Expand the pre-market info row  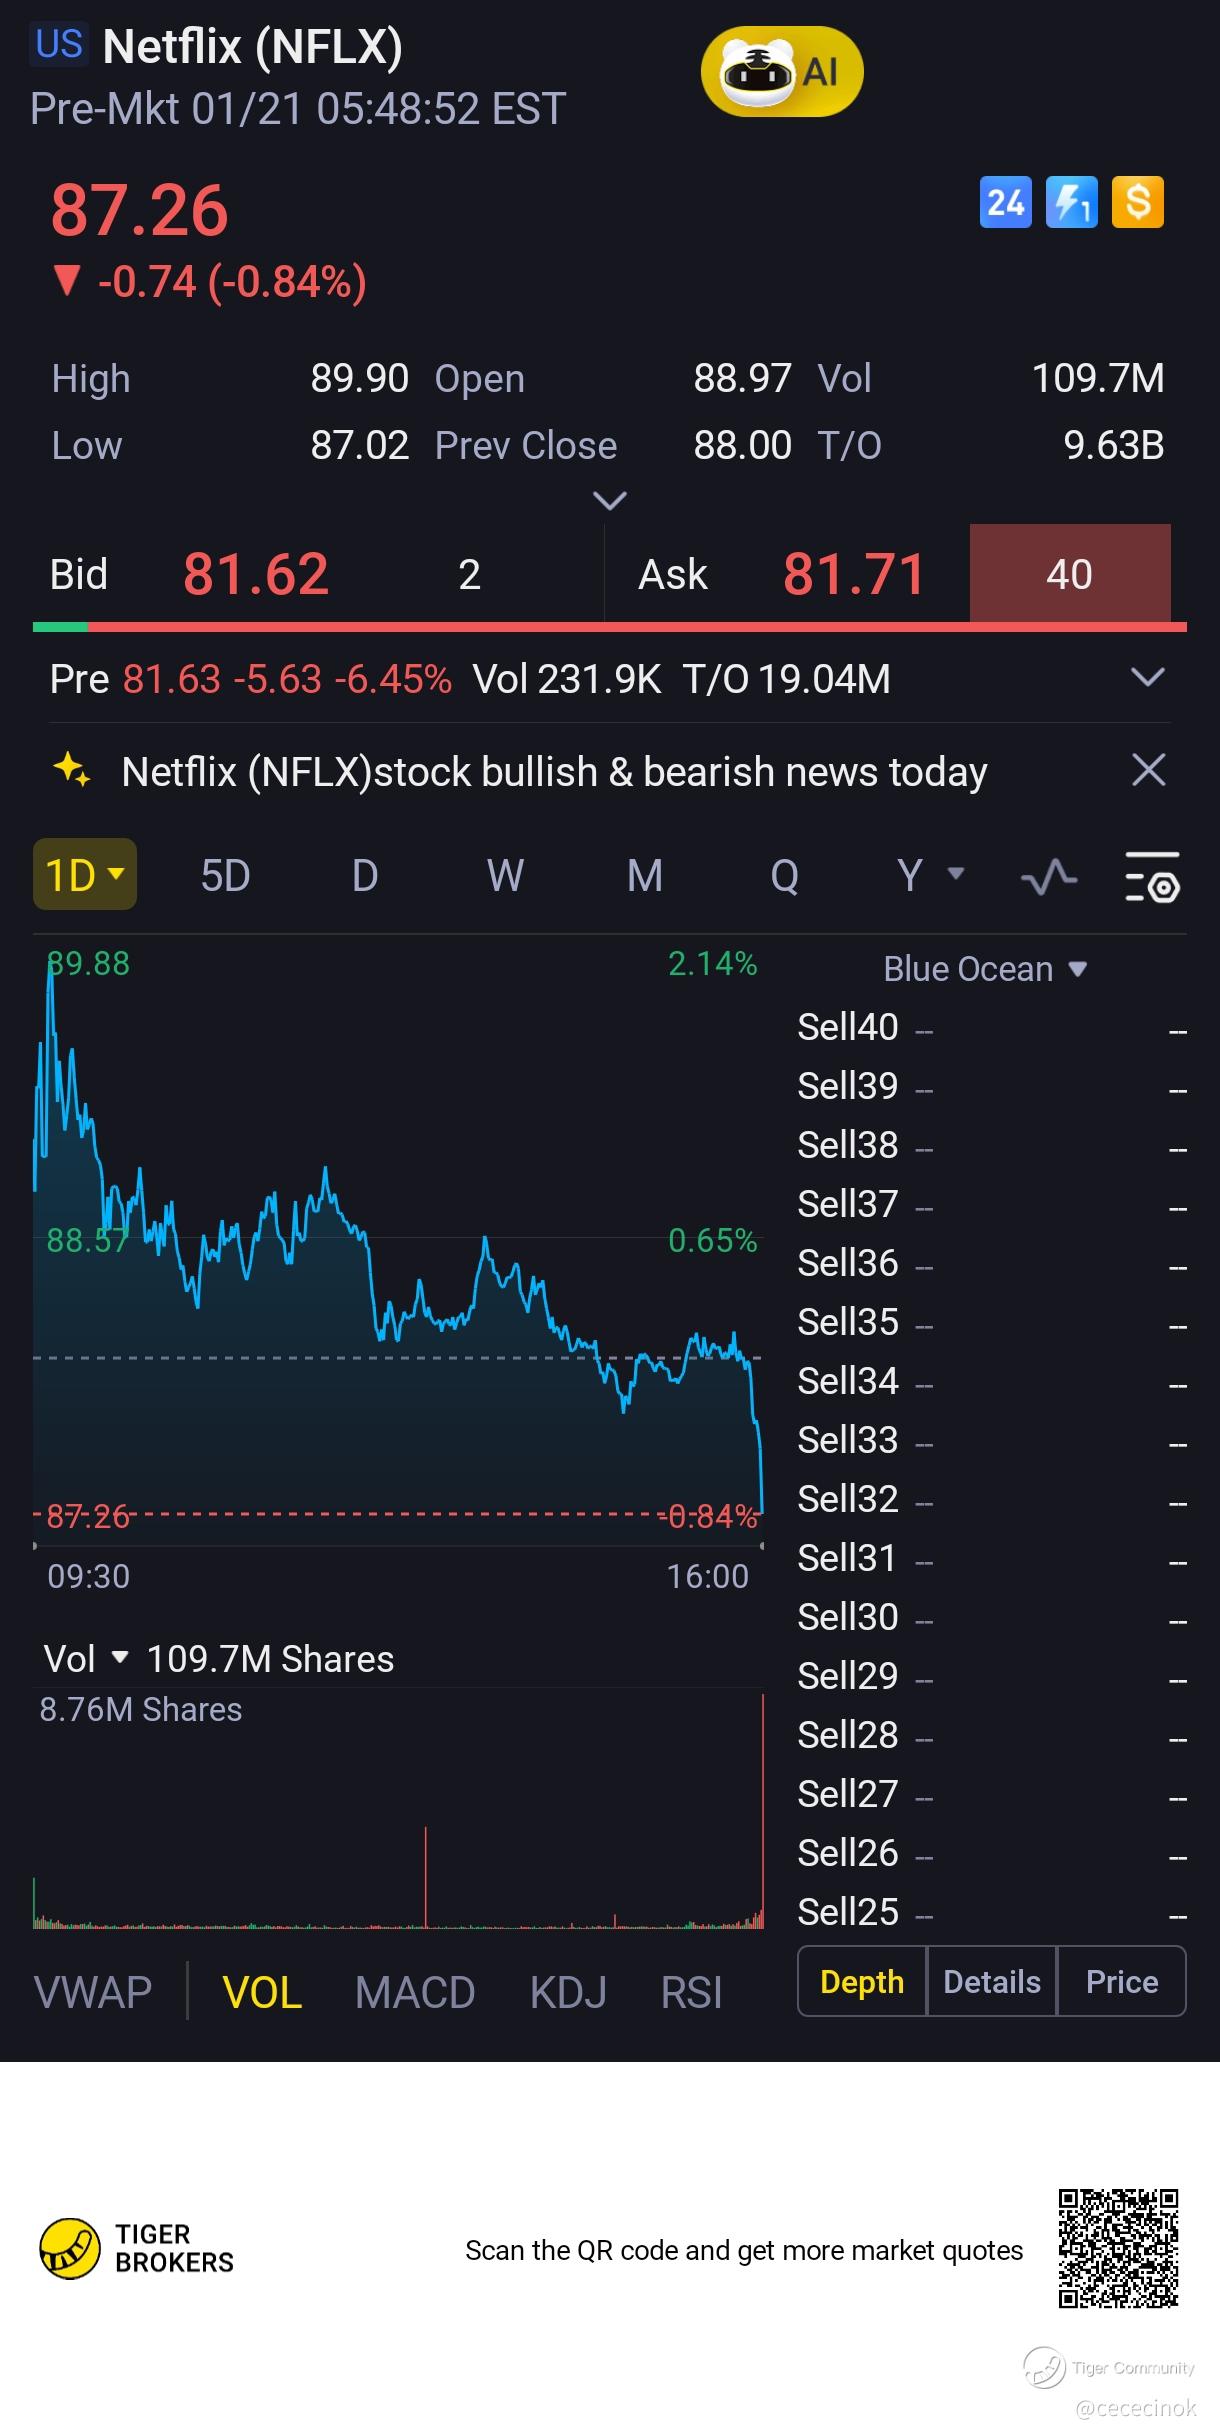click(1147, 678)
